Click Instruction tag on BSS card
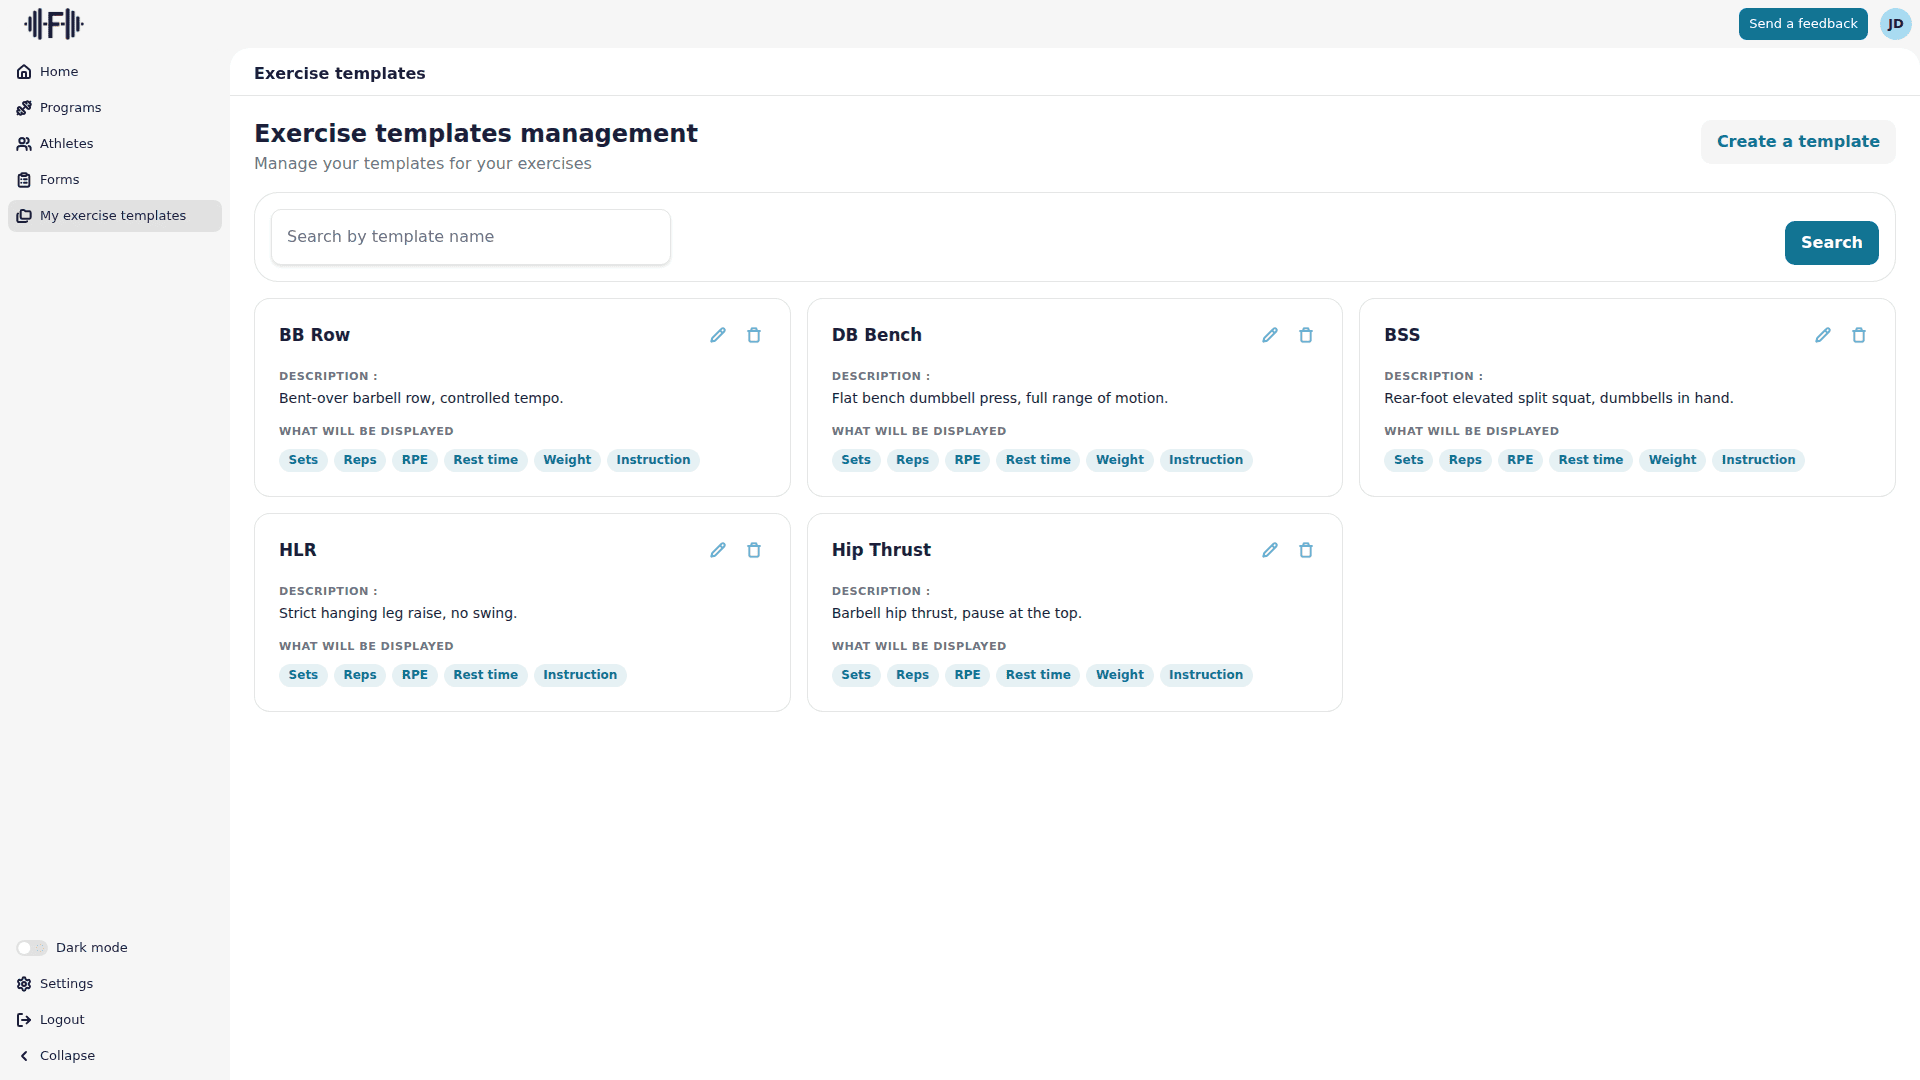This screenshot has height=1080, width=1920. click(x=1758, y=460)
